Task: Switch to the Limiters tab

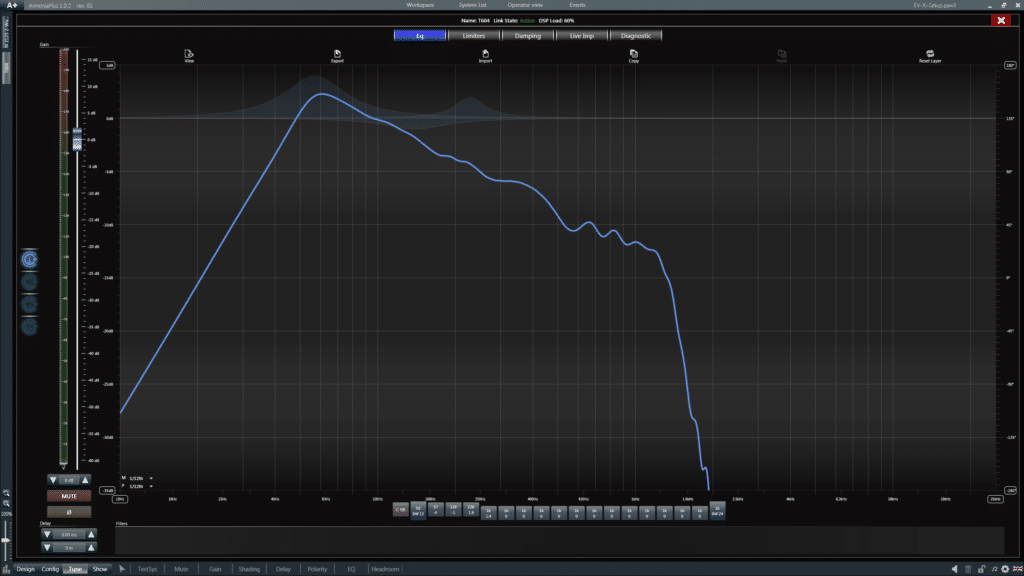Action: (474, 36)
